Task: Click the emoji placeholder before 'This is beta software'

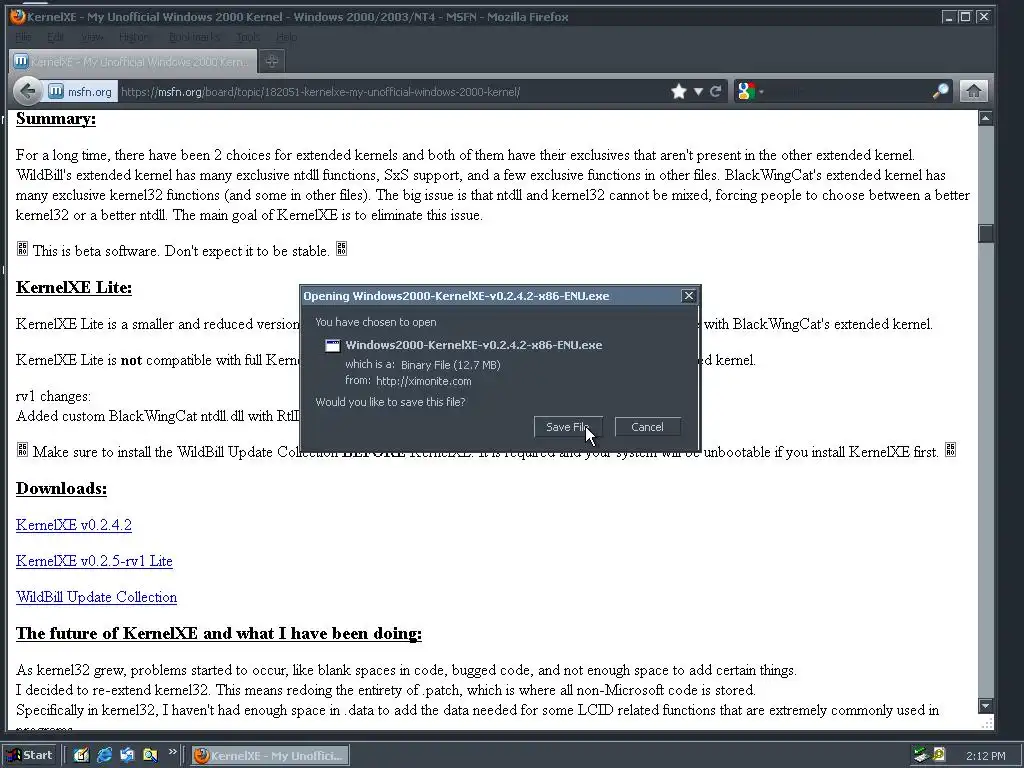Action: pyautogui.click(x=22, y=249)
